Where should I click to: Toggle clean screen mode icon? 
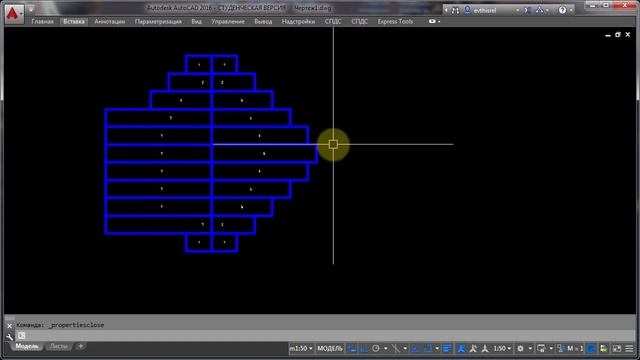tap(617, 348)
